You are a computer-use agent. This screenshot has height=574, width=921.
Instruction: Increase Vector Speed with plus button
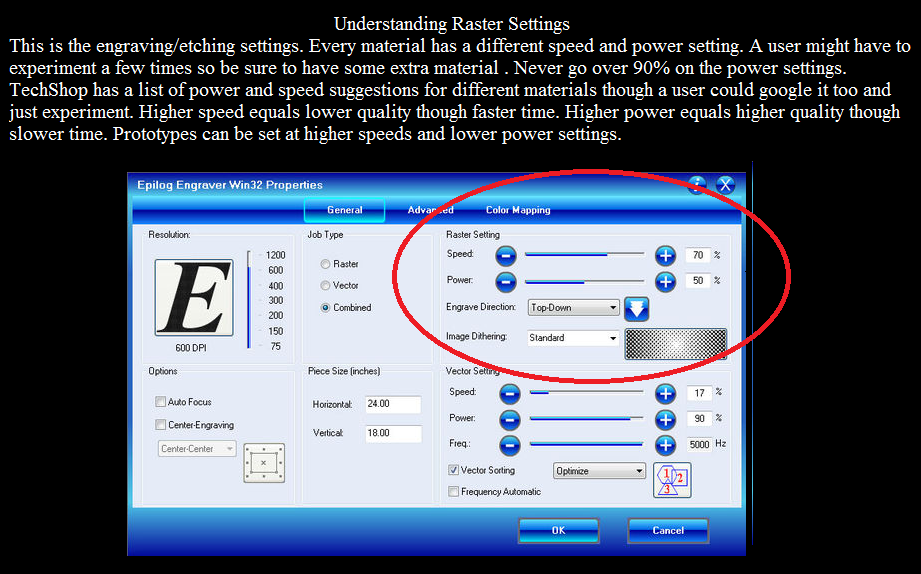[x=665, y=393]
